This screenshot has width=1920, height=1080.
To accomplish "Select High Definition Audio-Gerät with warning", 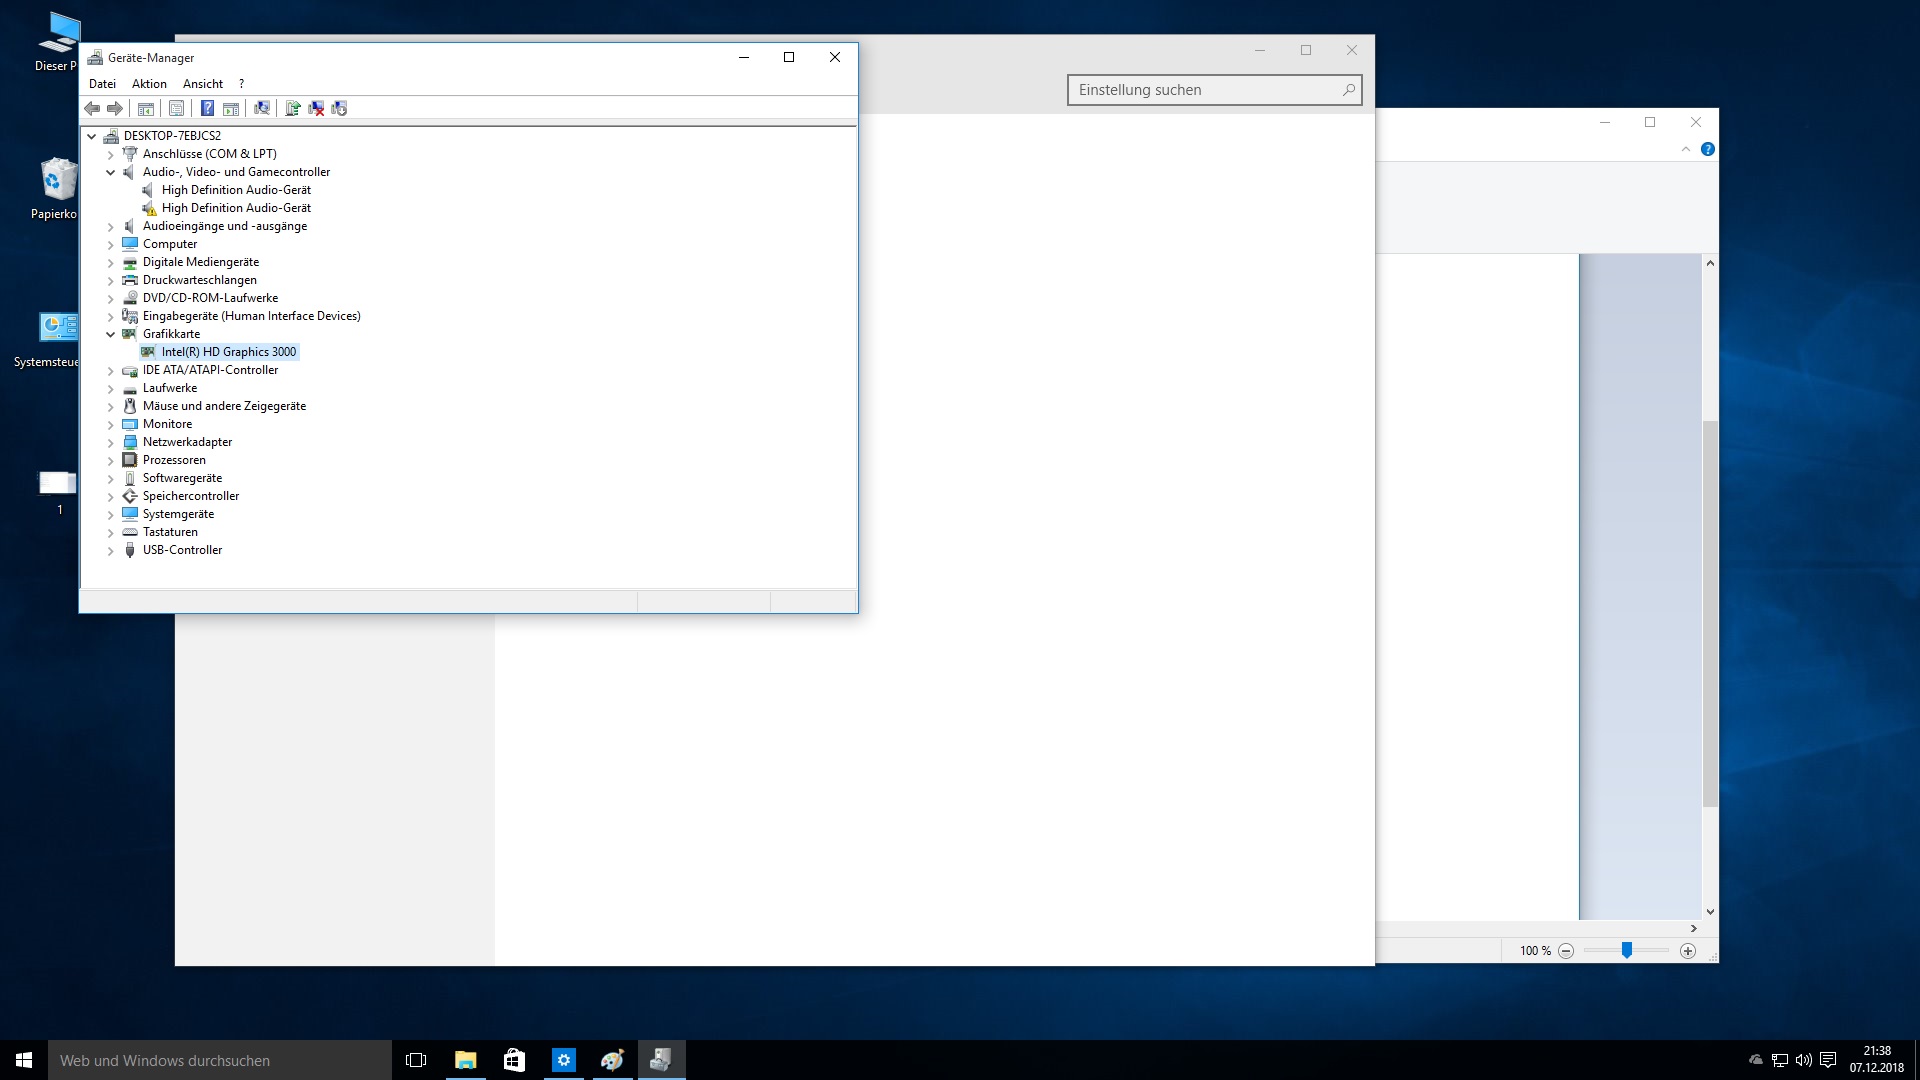I will [x=236, y=208].
